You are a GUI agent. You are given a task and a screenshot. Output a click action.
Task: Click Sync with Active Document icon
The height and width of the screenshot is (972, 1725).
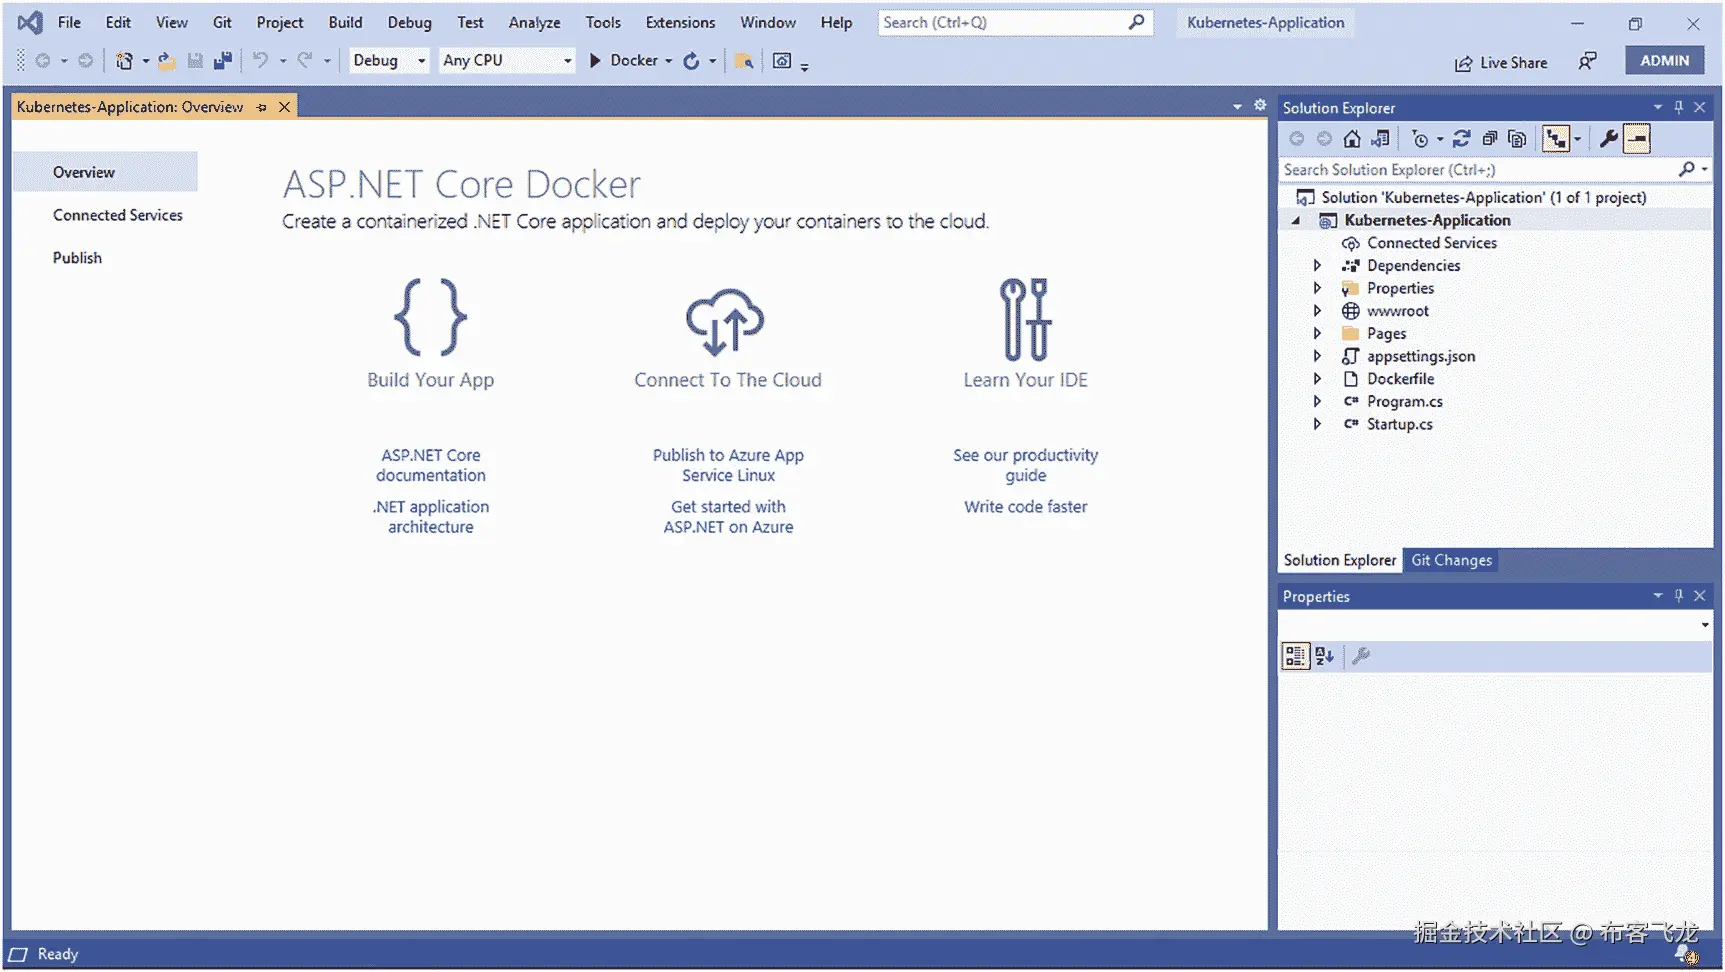coord(1461,139)
